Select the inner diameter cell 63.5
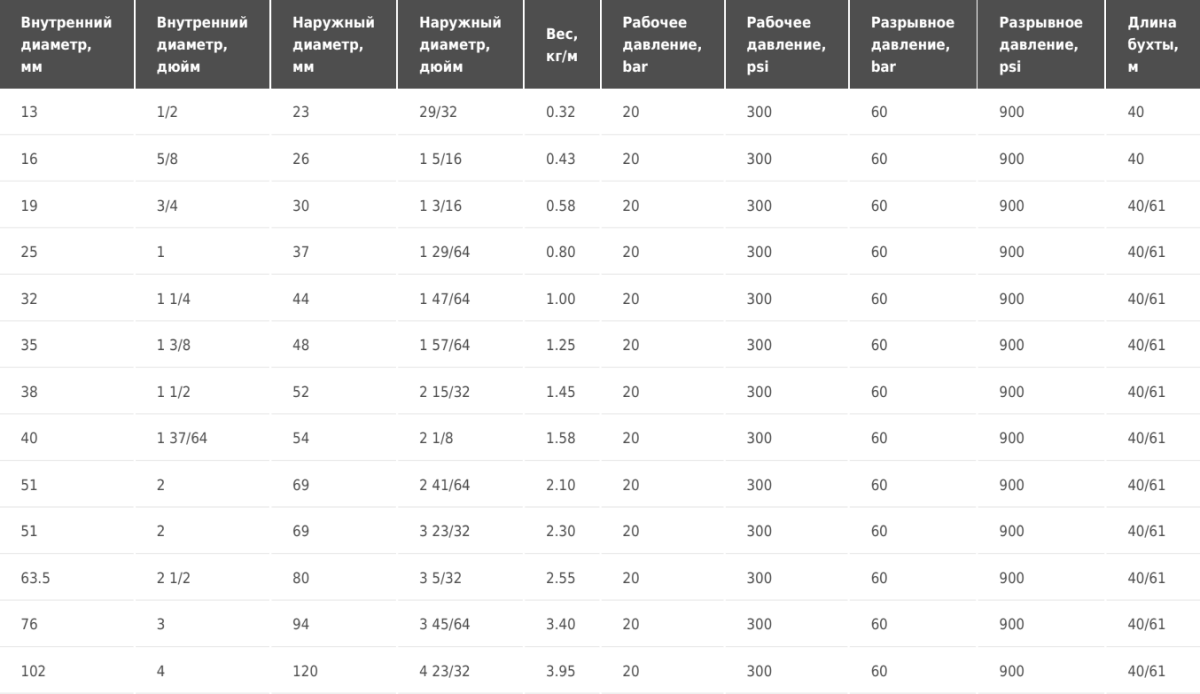1200x694 pixels. (x=34, y=578)
